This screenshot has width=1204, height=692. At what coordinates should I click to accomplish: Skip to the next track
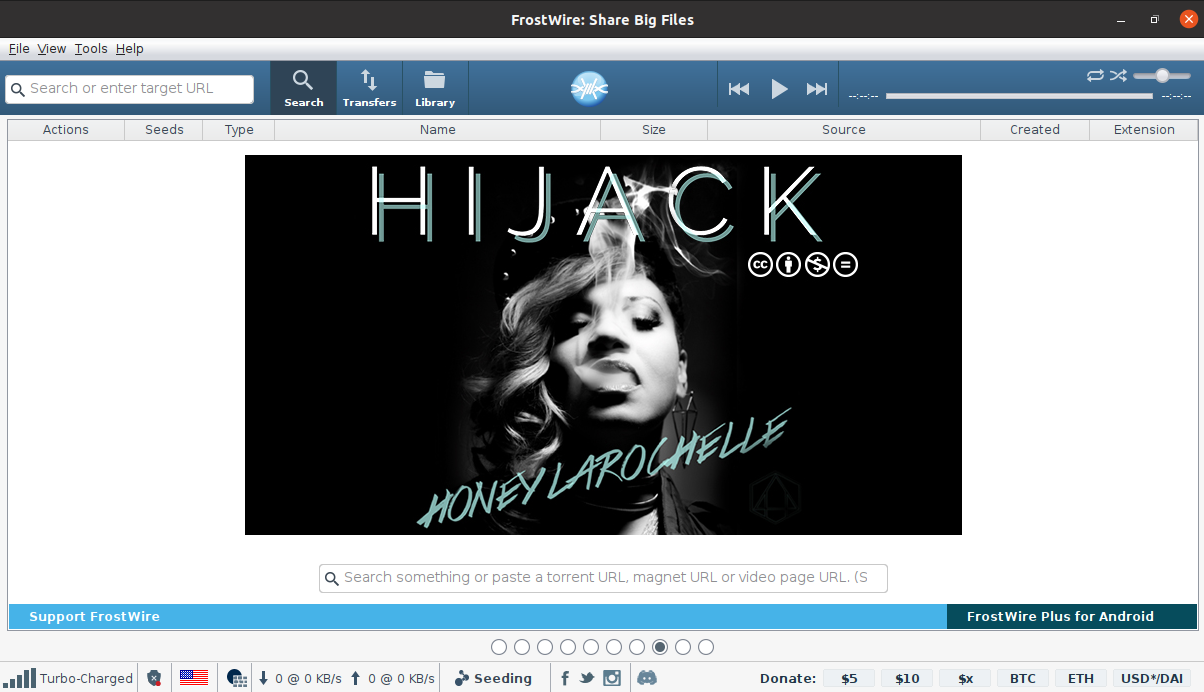[817, 89]
